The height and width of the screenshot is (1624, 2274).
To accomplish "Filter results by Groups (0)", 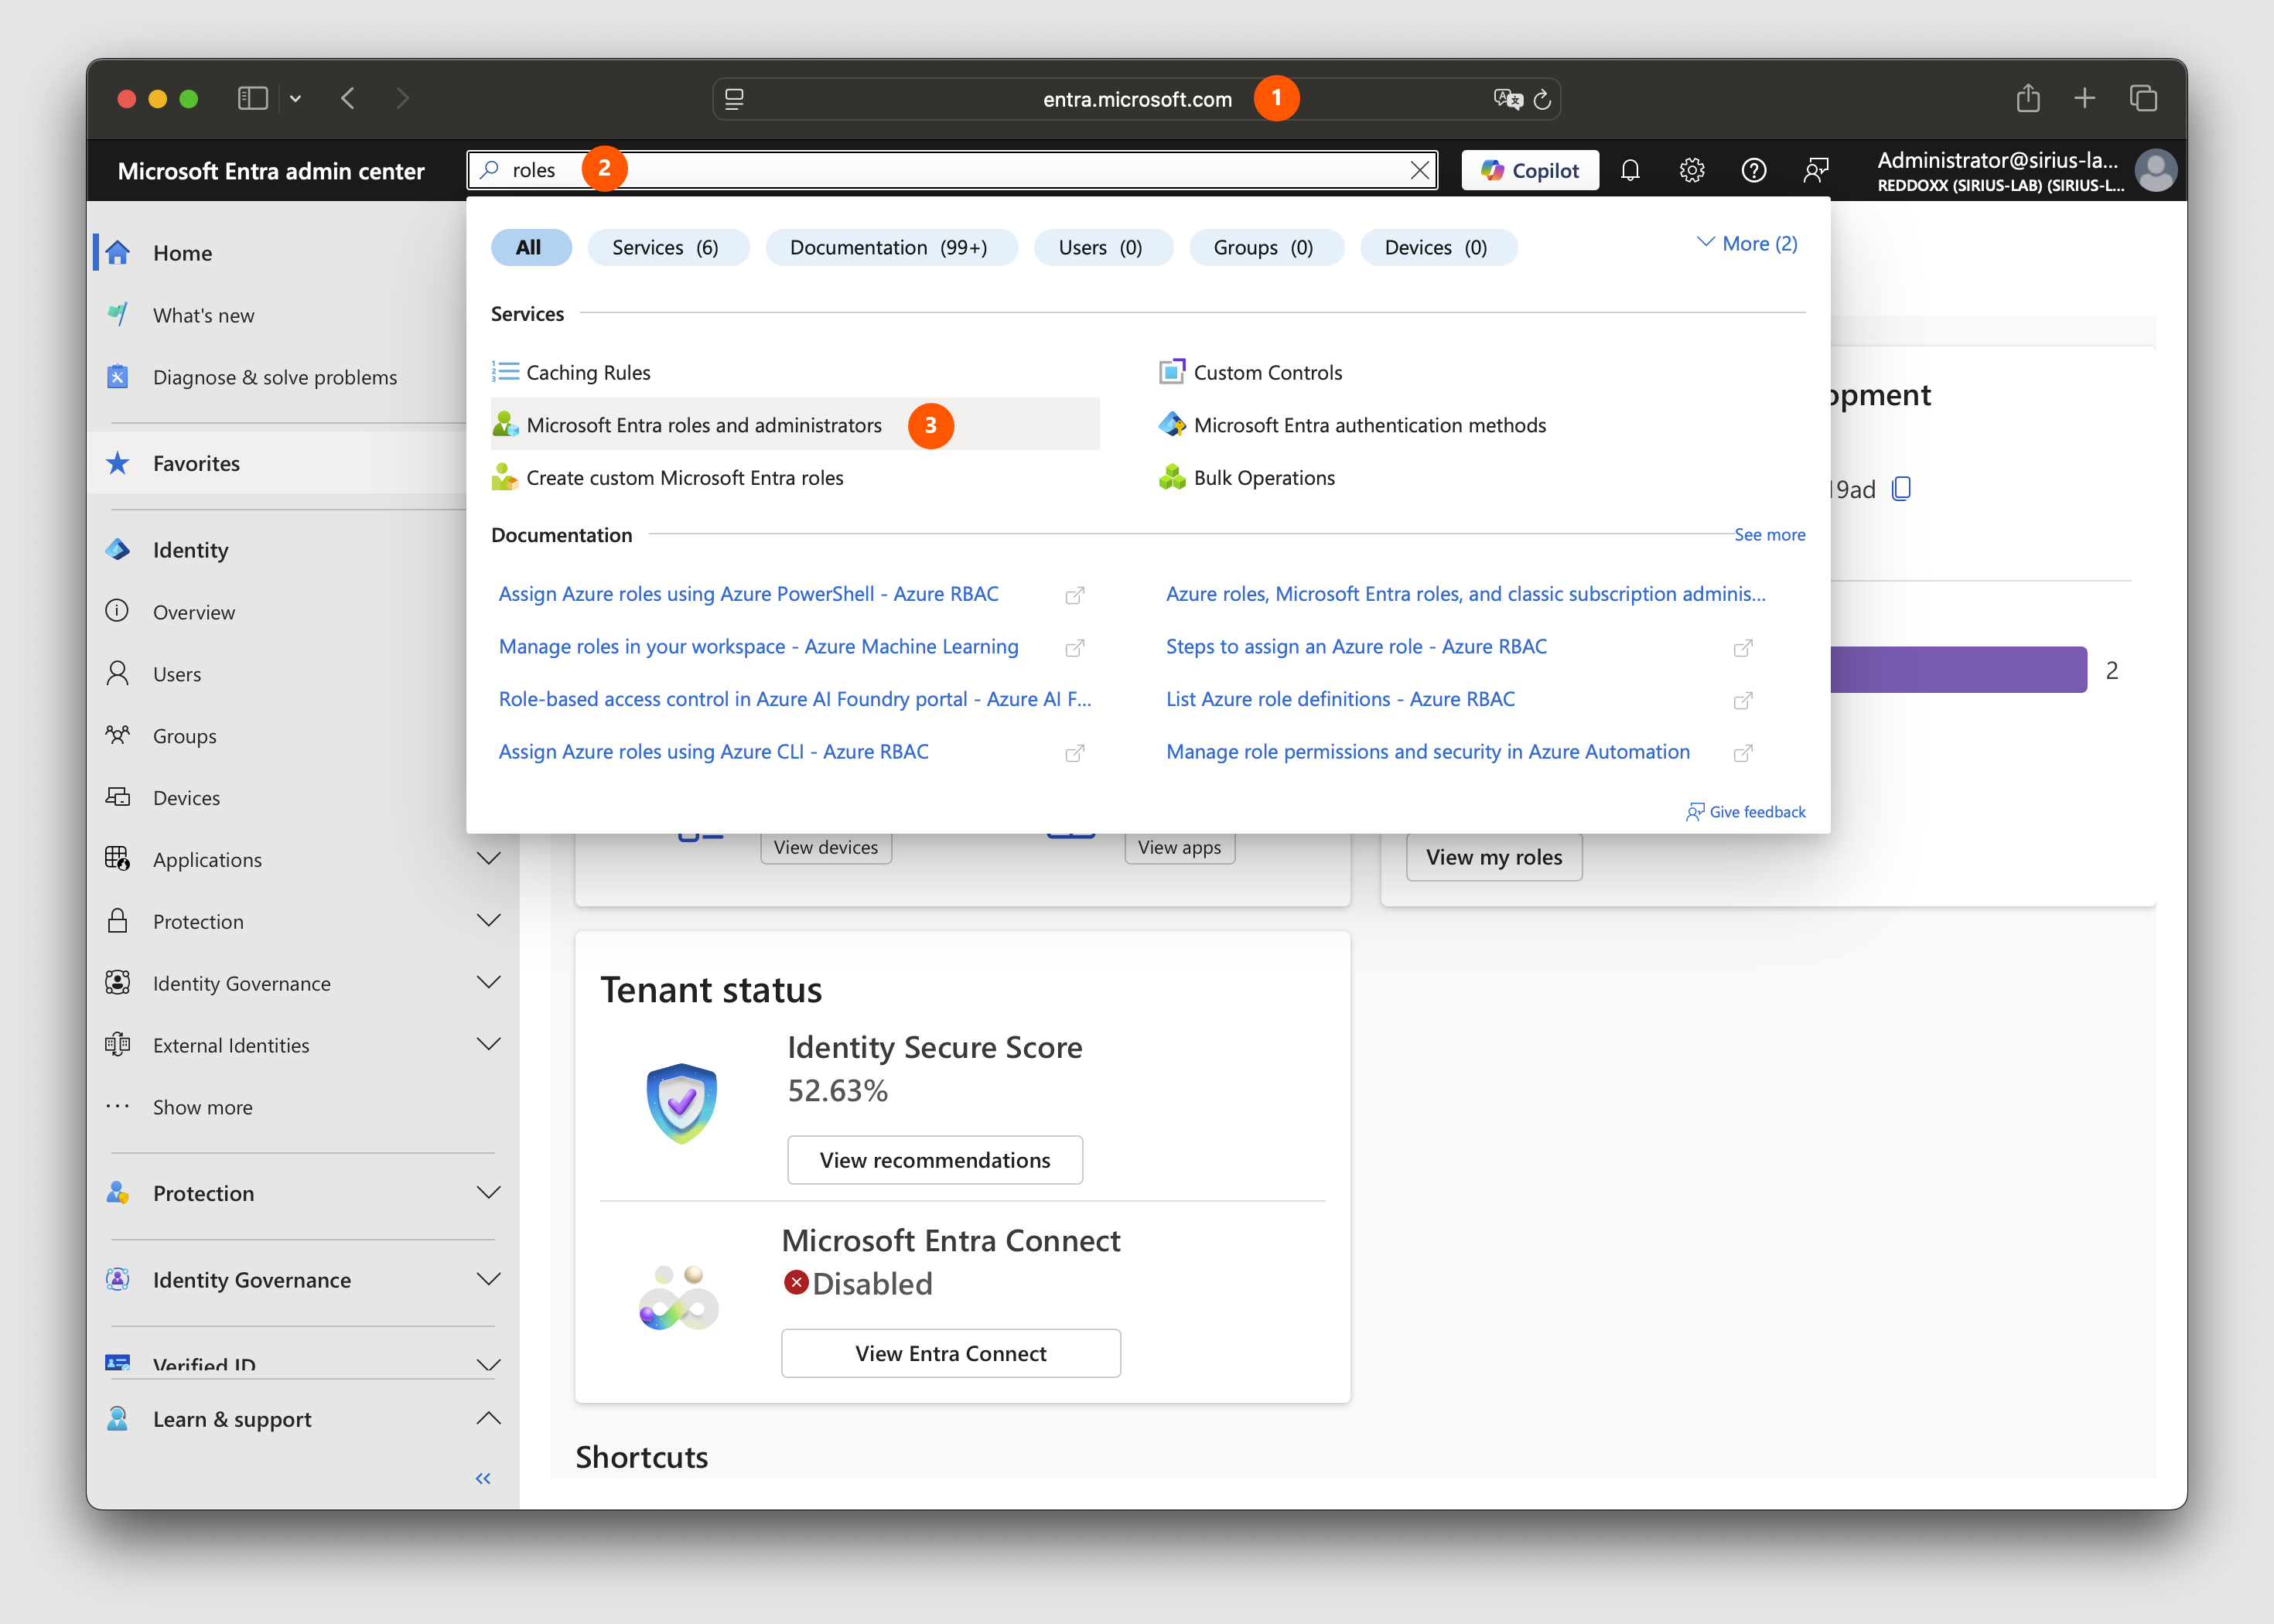I will [1266, 247].
